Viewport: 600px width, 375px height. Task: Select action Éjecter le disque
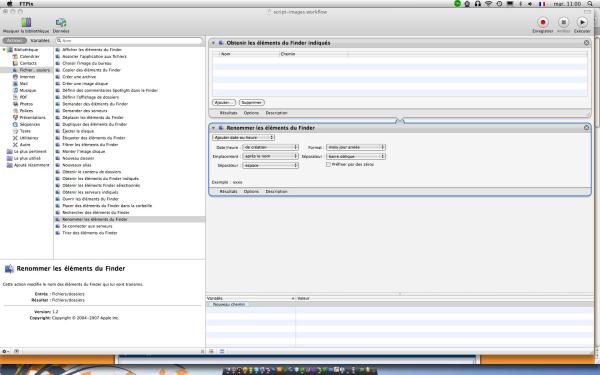tap(75, 131)
